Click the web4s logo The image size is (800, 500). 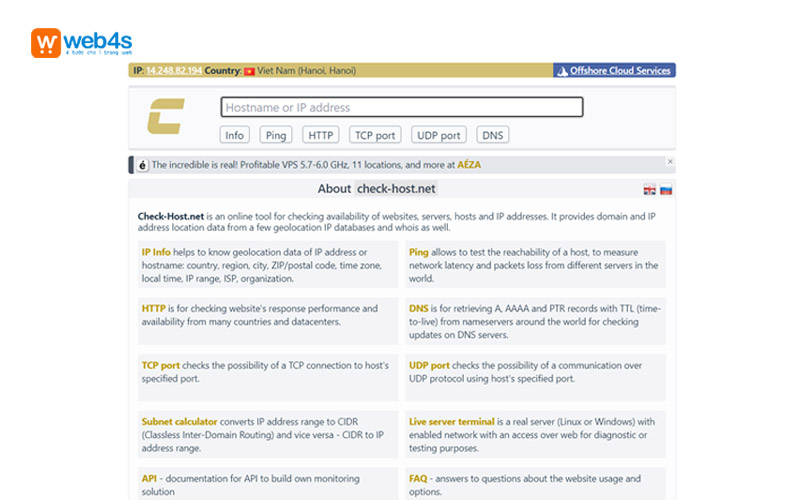[82, 42]
